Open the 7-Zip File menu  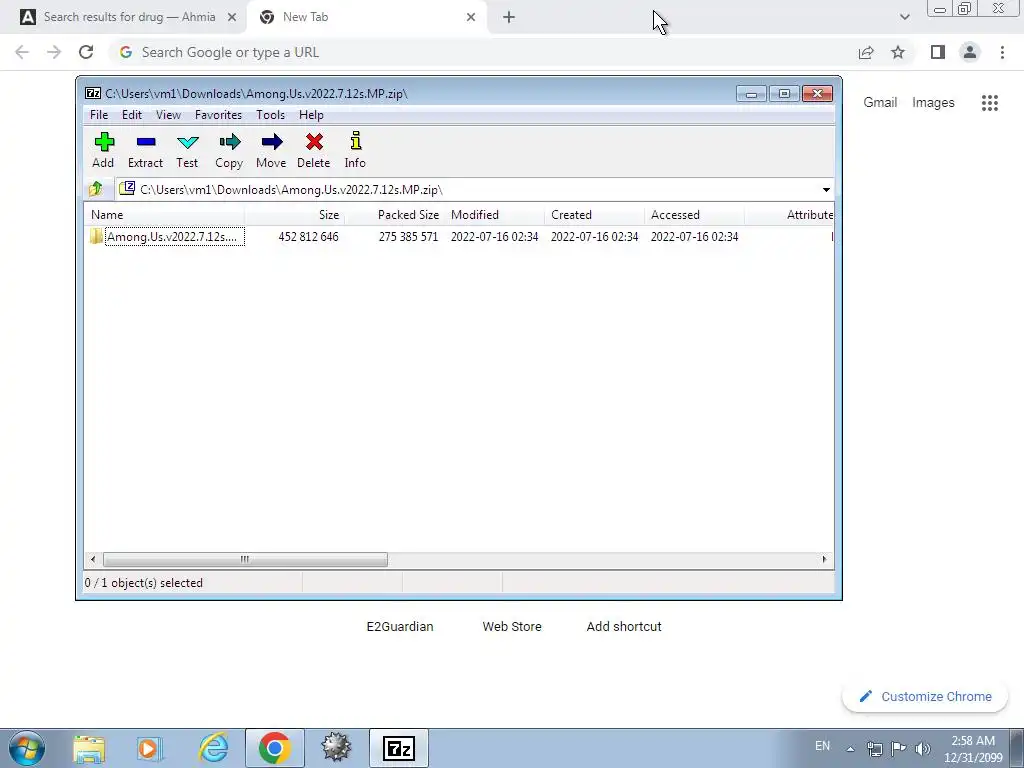99,115
